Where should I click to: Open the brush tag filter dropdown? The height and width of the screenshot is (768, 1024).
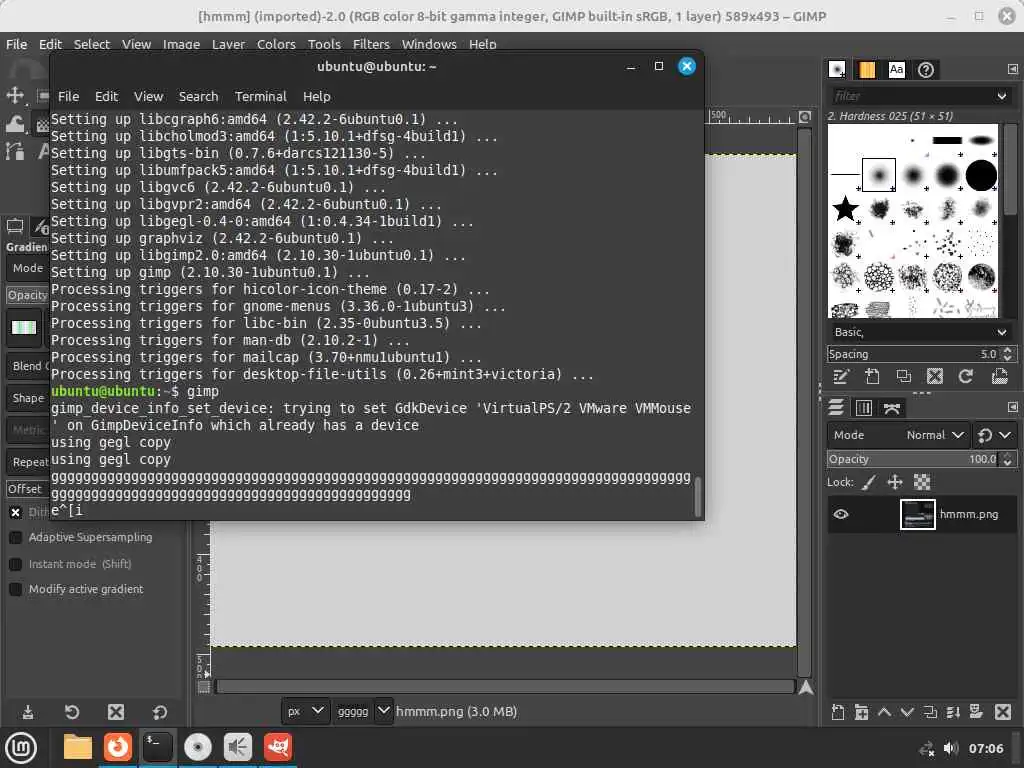tap(1002, 96)
